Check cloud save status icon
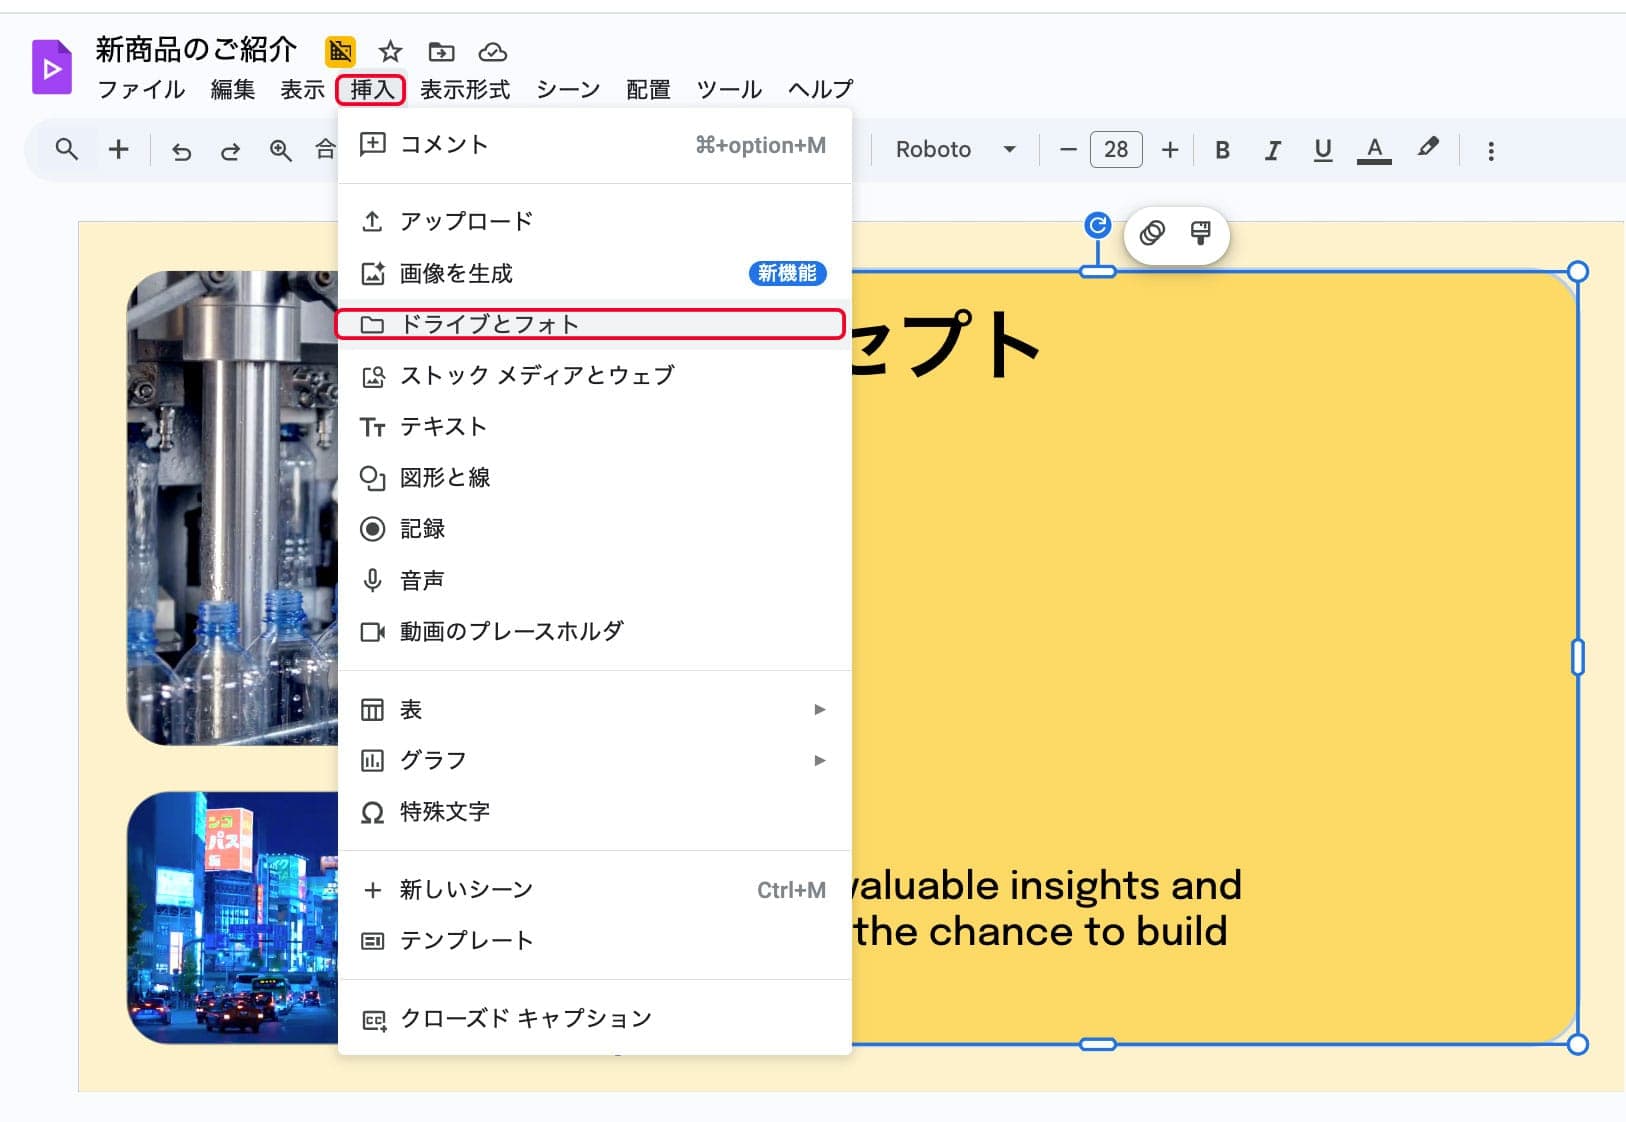1626x1122 pixels. [493, 51]
